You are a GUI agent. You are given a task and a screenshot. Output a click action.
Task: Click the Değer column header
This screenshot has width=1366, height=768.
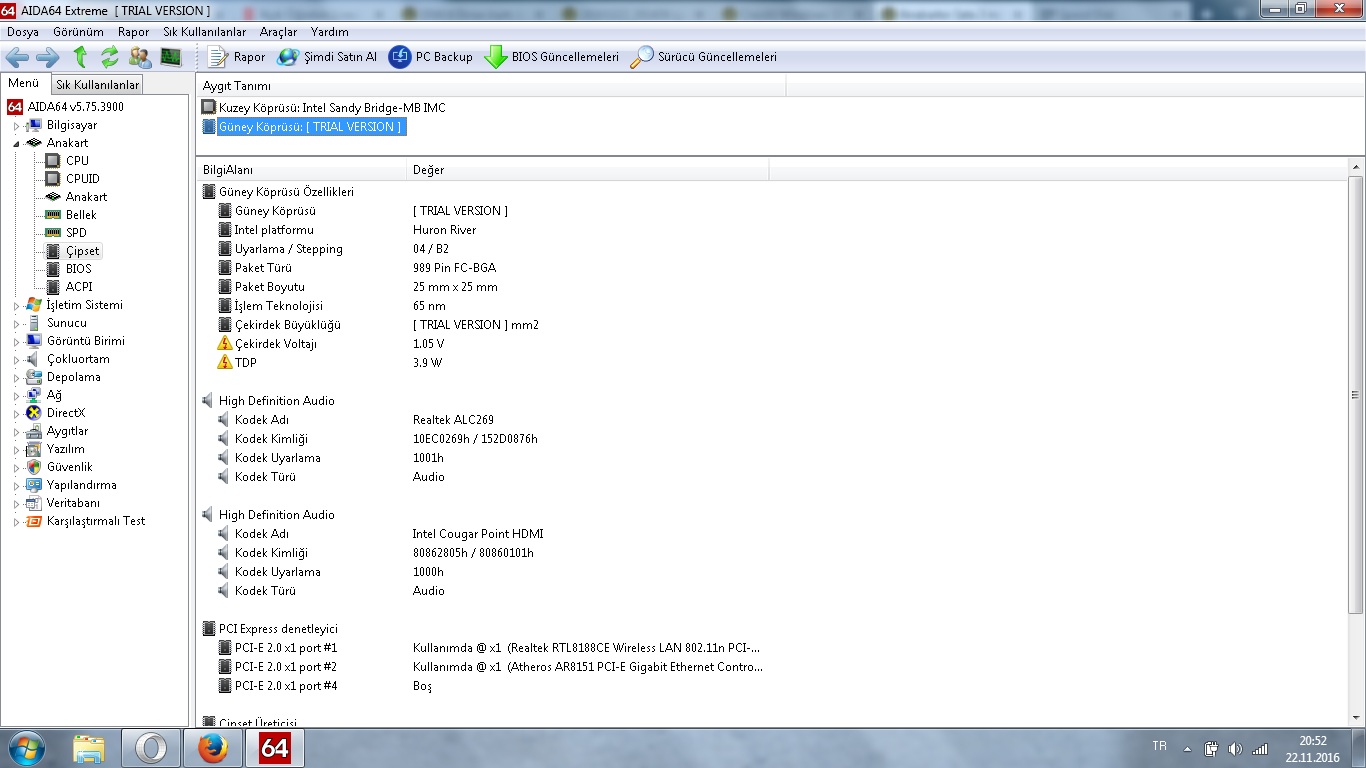tap(588, 170)
